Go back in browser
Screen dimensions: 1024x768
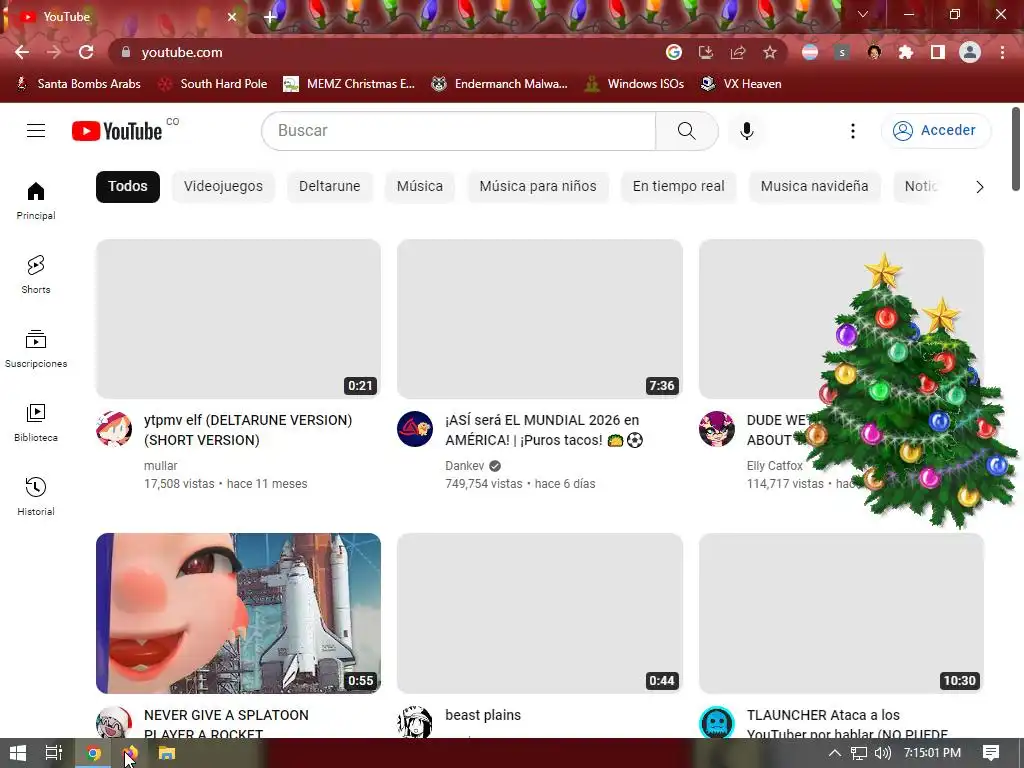[x=22, y=52]
